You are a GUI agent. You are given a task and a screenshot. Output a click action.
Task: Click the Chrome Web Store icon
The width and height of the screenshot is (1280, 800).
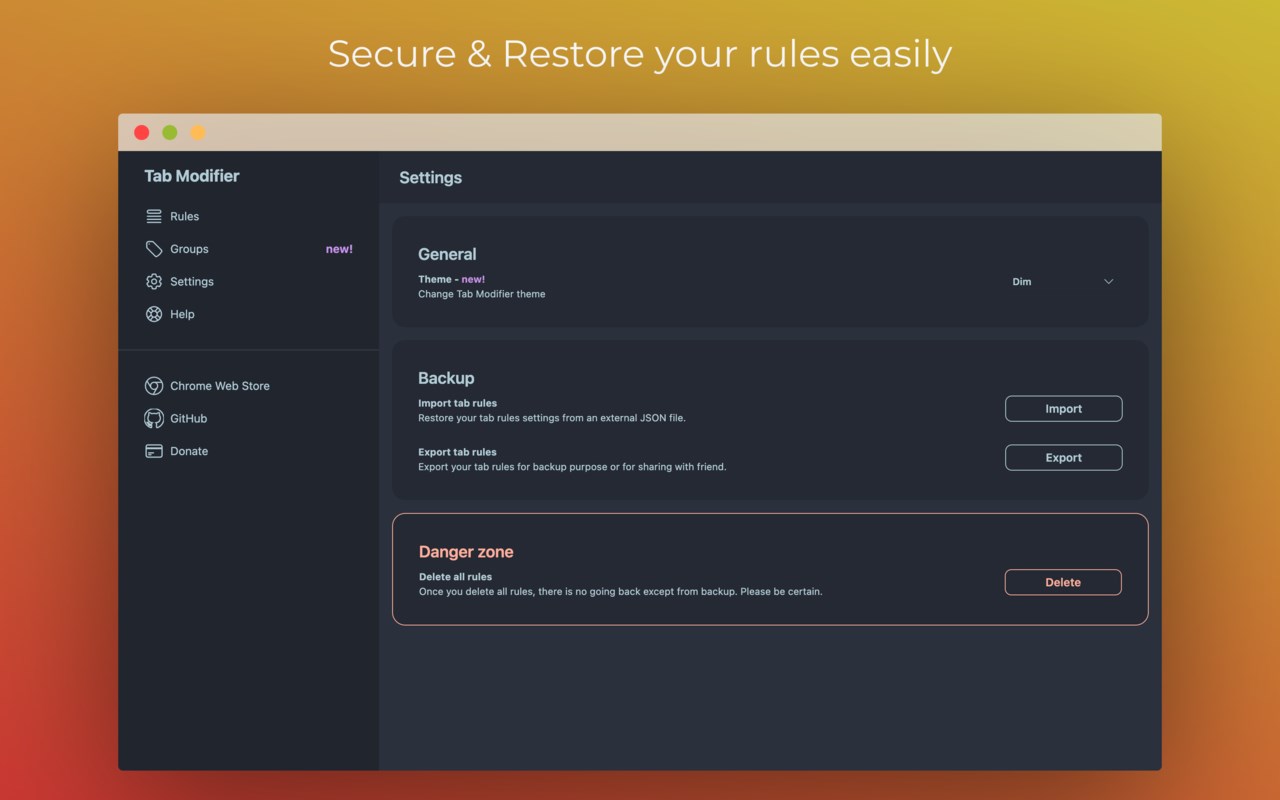point(154,386)
